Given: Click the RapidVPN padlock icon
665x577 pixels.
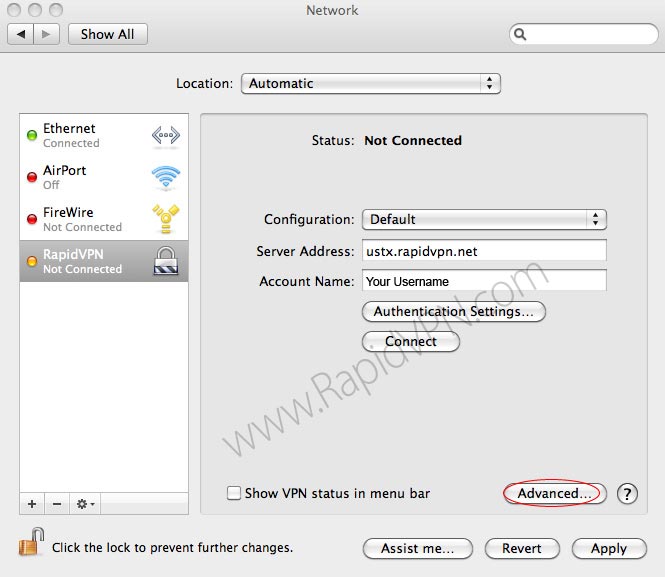Looking at the screenshot, I should point(166,261).
